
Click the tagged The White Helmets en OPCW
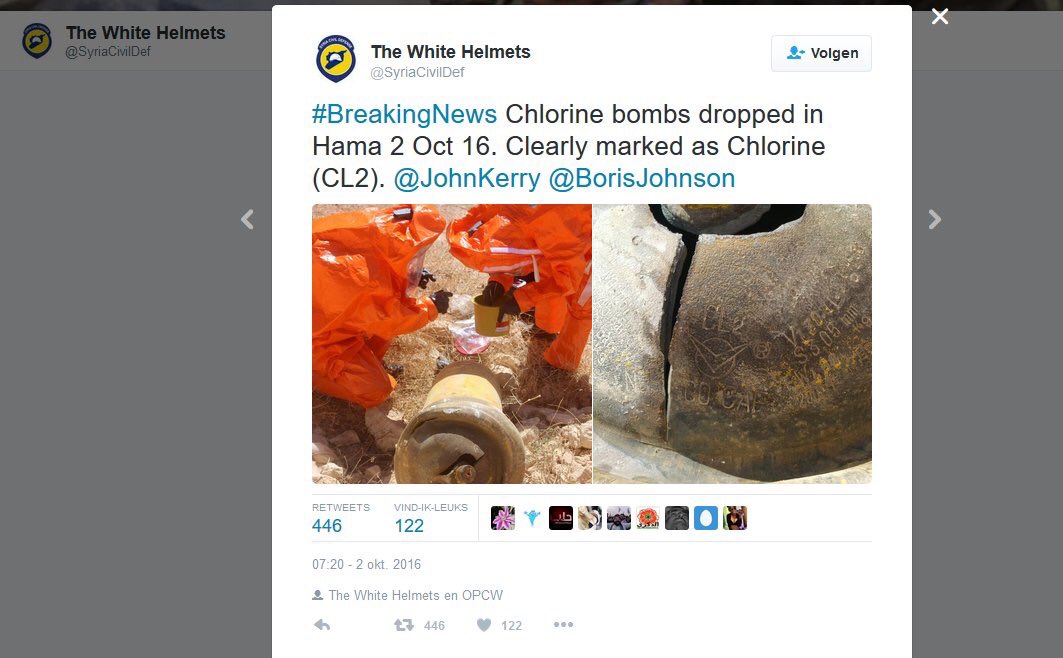415,595
